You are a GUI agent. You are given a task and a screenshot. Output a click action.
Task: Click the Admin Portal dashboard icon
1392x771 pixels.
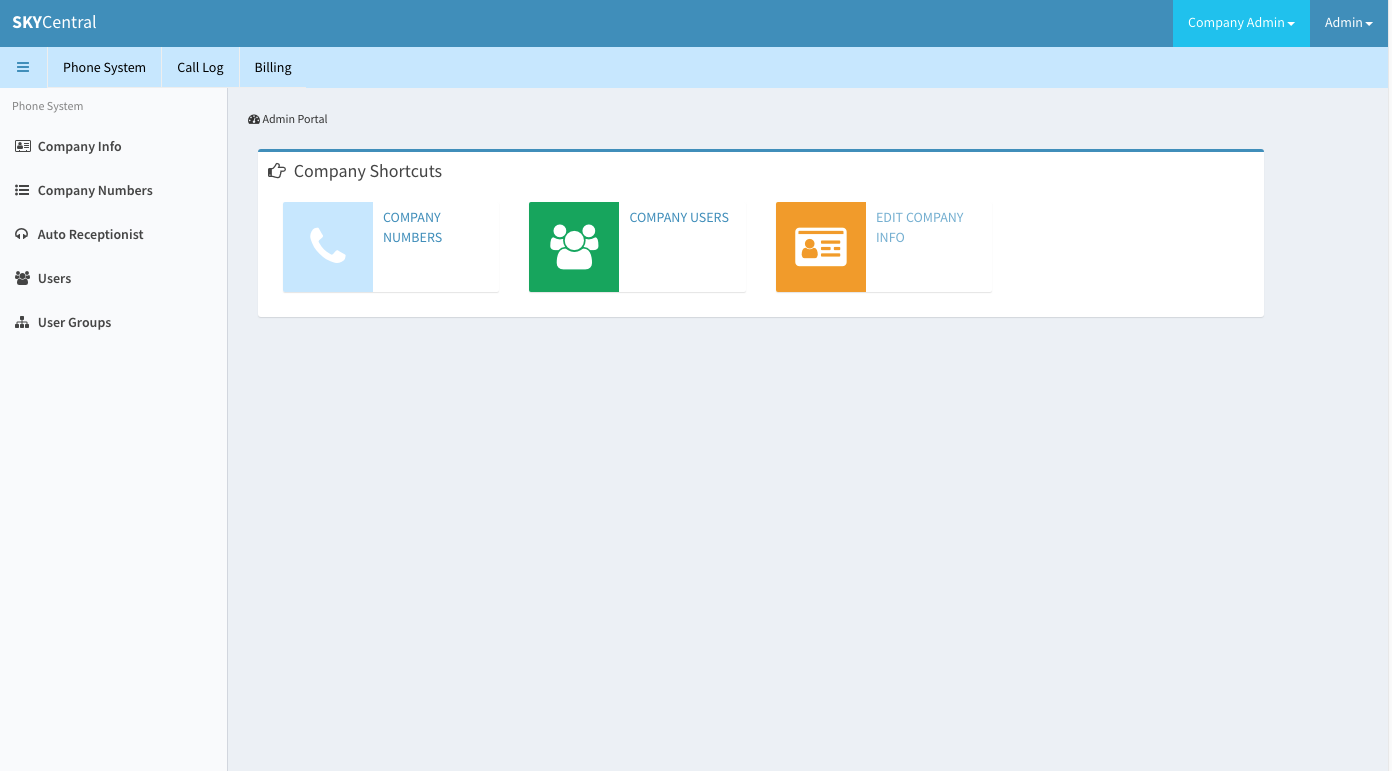pyautogui.click(x=254, y=119)
